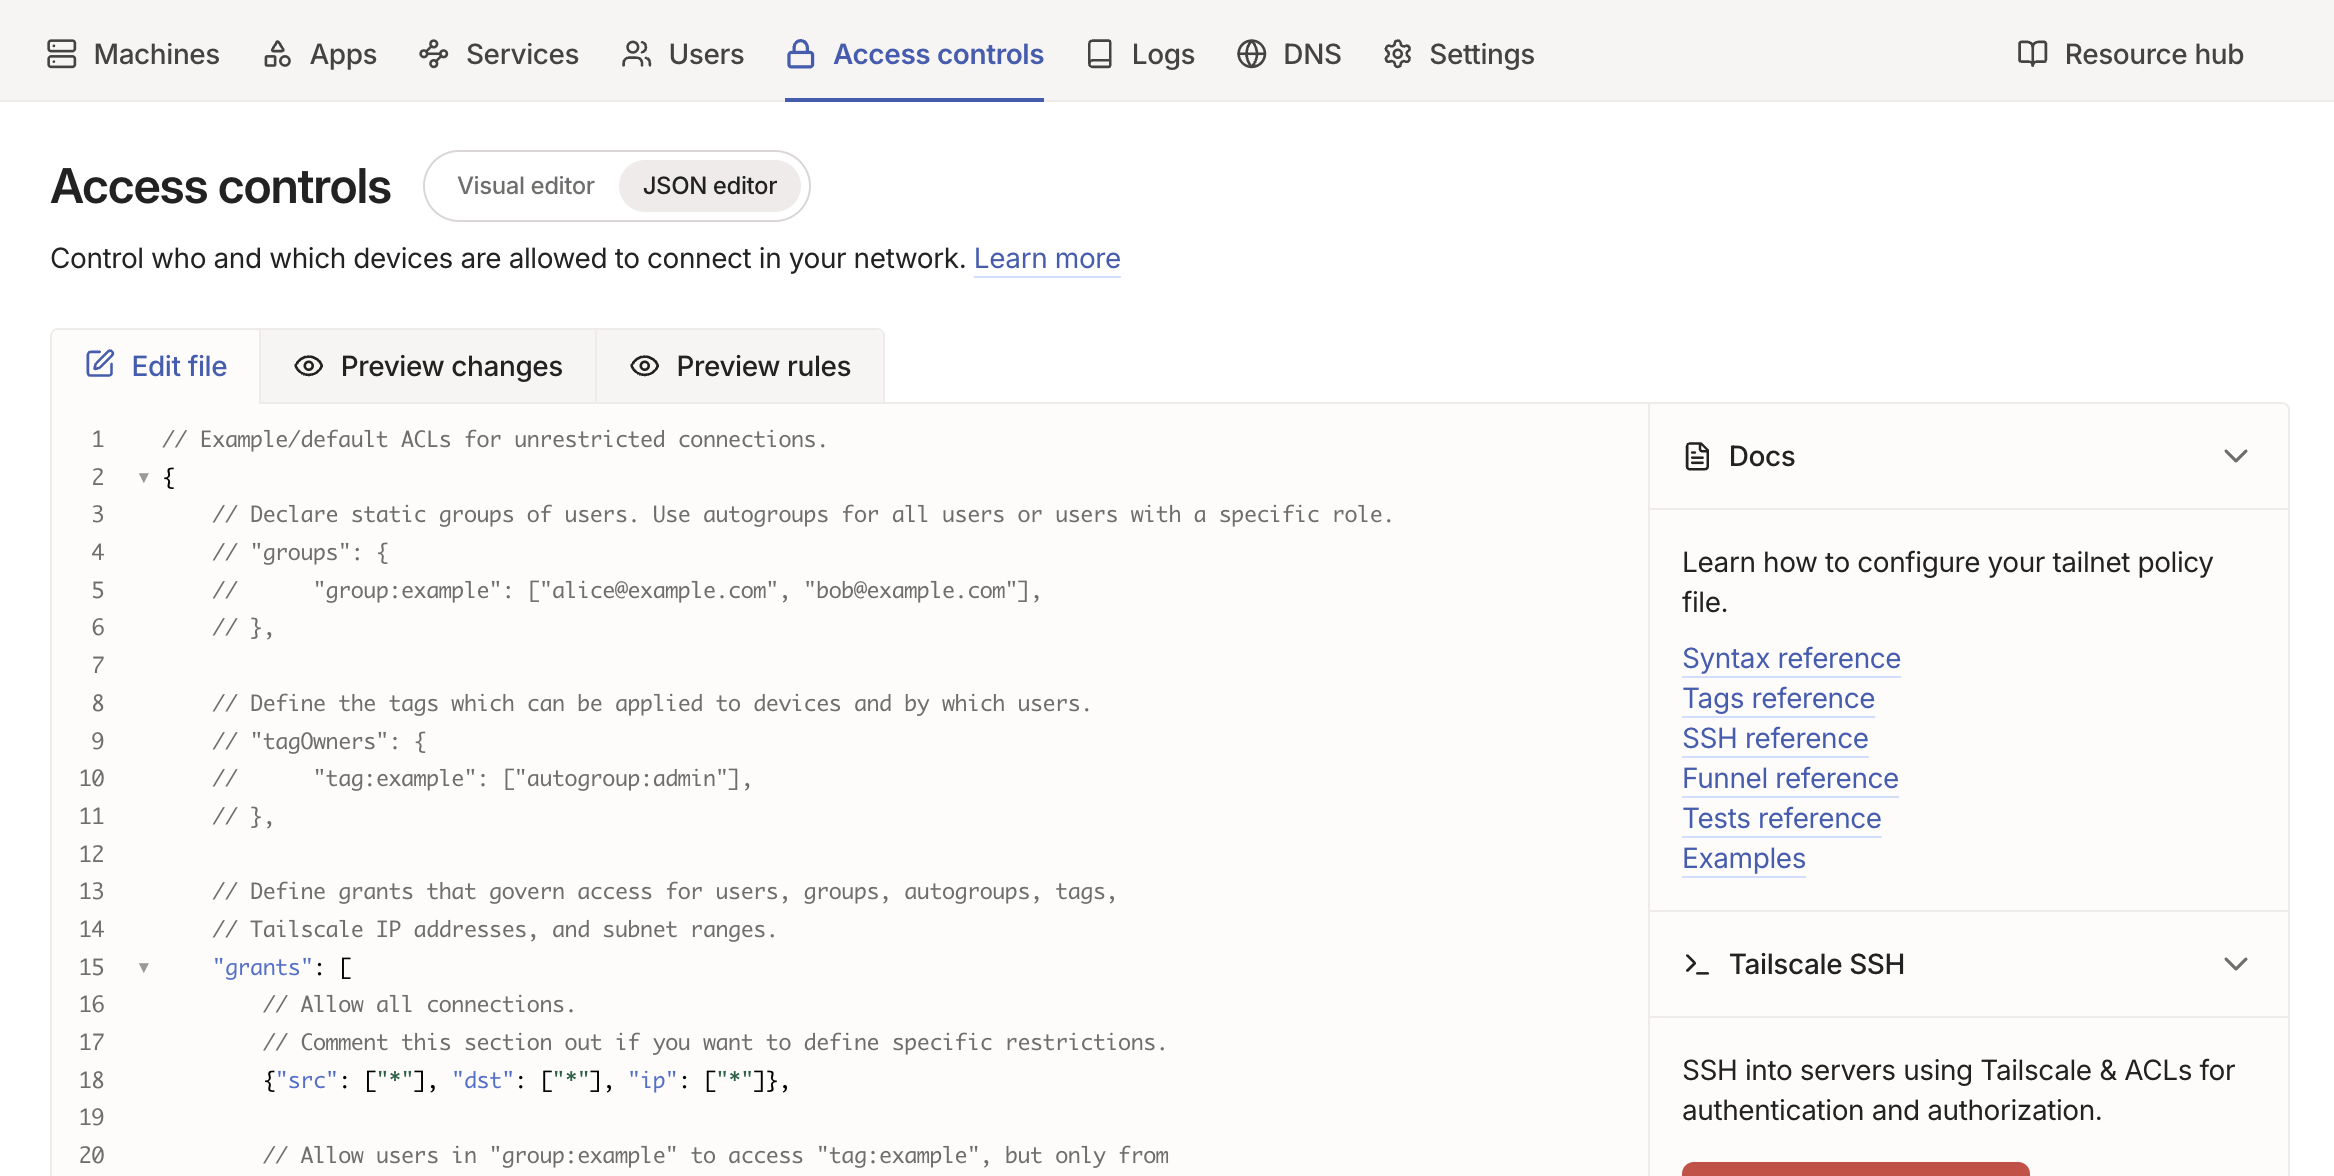Click the Settings gear icon

tap(1397, 54)
